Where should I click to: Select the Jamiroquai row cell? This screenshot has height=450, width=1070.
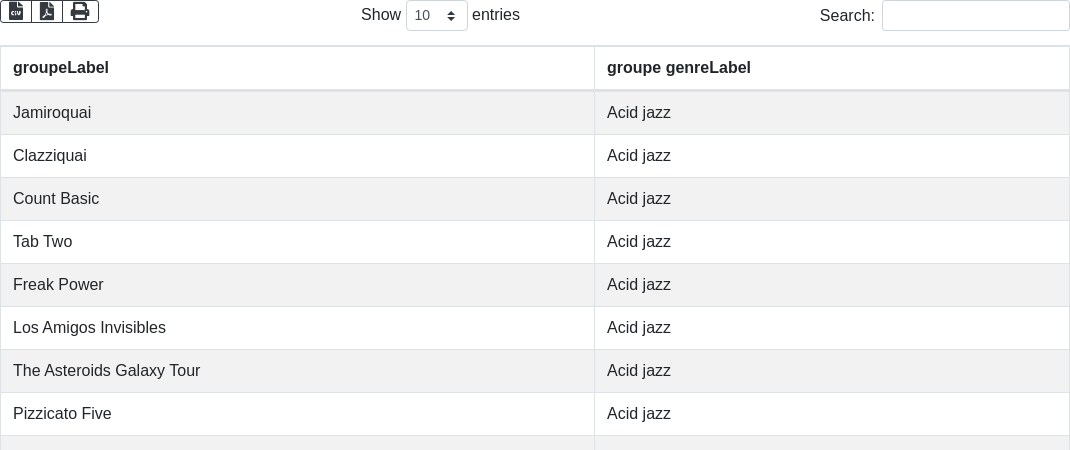(x=52, y=113)
